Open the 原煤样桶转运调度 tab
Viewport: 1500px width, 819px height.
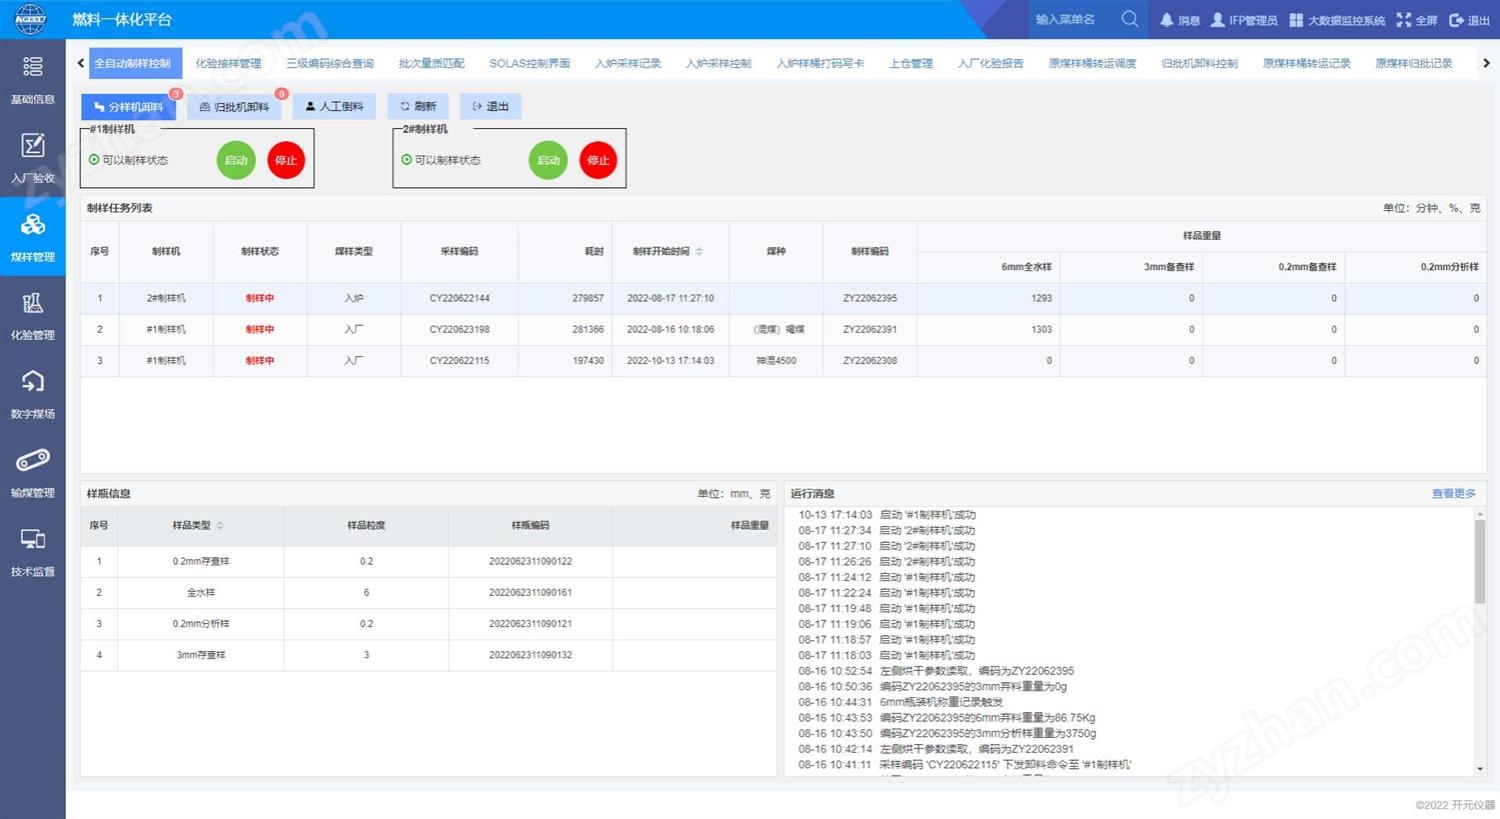pyautogui.click(x=1093, y=63)
